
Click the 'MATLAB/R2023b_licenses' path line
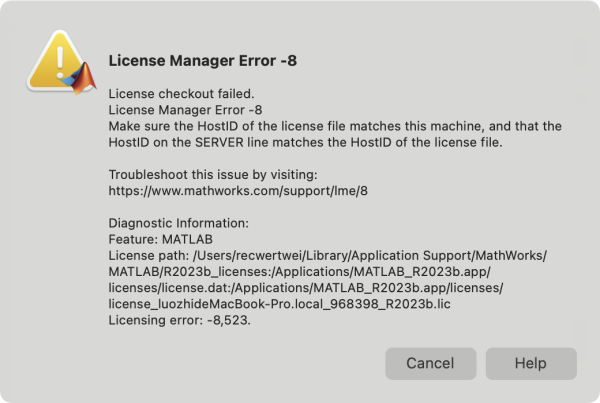click(x=300, y=272)
